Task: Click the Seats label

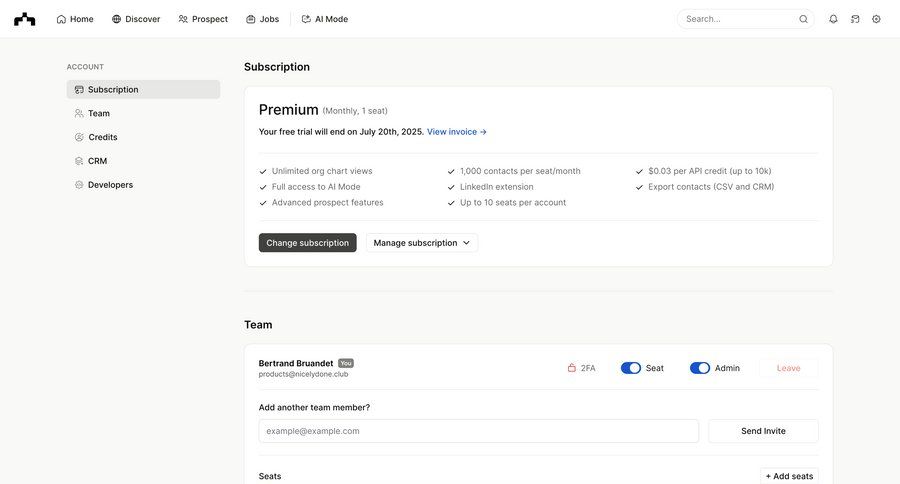Action: (270, 477)
